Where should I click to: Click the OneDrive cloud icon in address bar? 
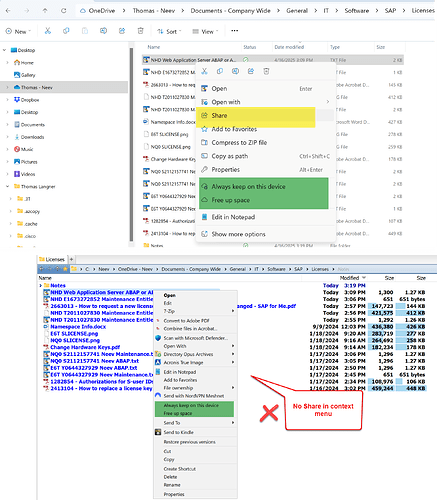(x=83, y=11)
